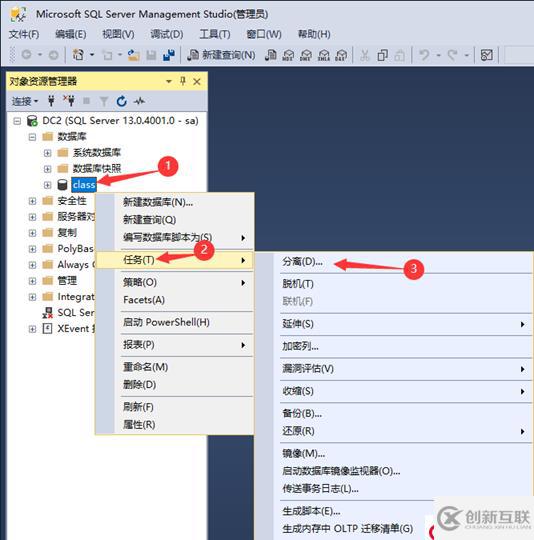Screen dimensions: 534x540
Task: Click the open file folder icon
Action: pos(134,55)
